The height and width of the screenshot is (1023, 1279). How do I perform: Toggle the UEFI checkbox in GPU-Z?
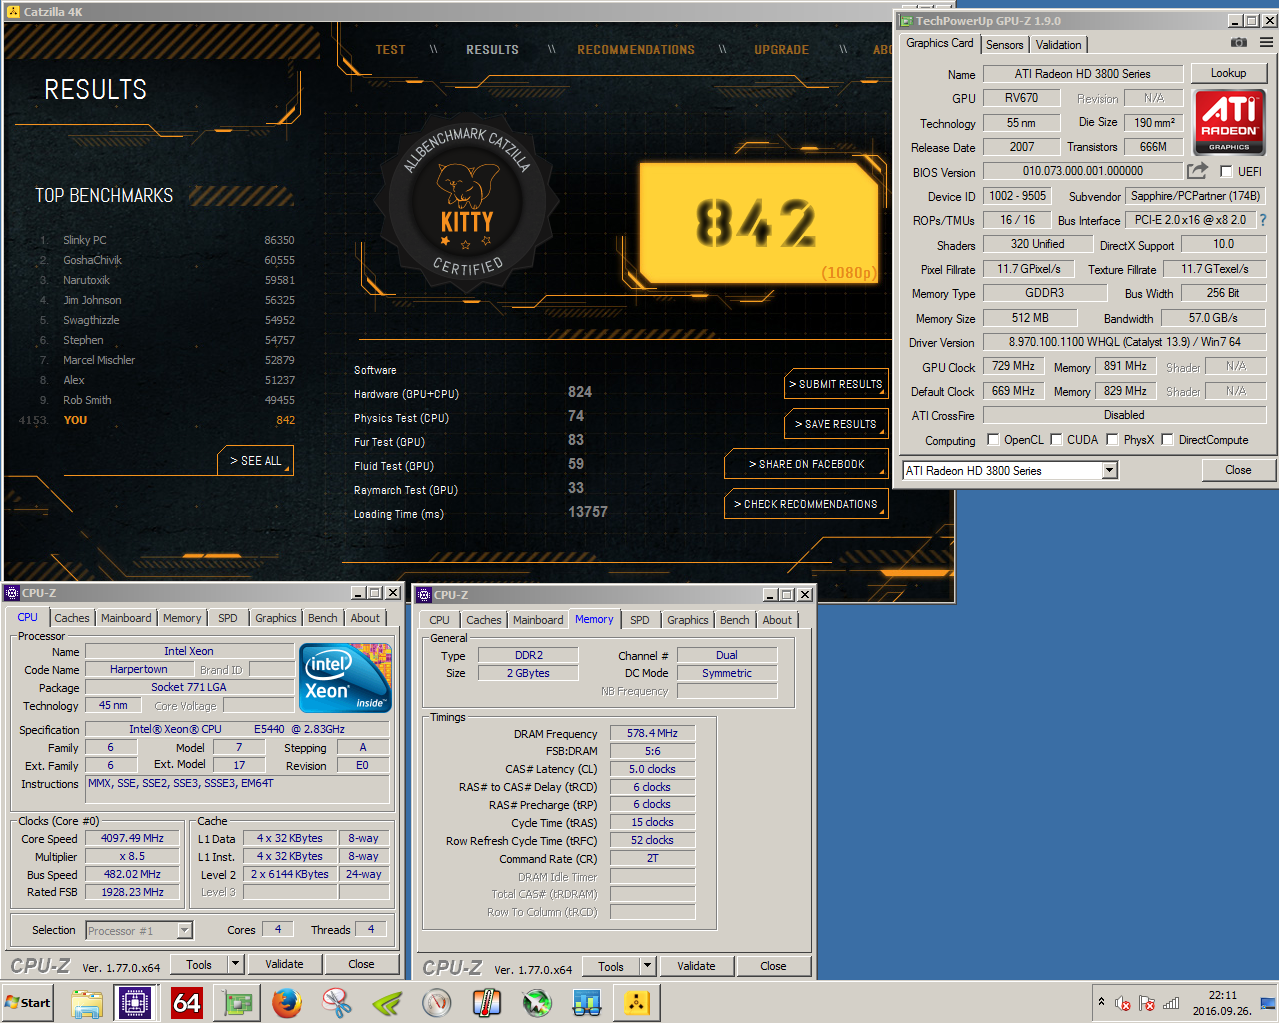coord(1226,171)
